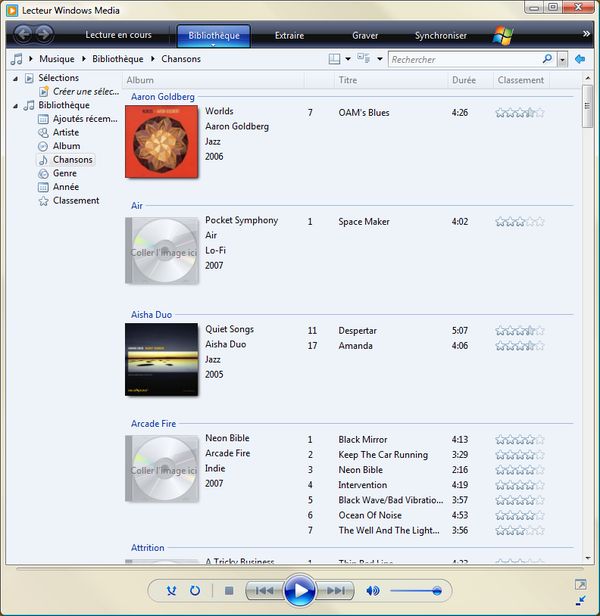The image size is (600, 616).
Task: Select Genre in the library tree
Action: pyautogui.click(x=65, y=173)
